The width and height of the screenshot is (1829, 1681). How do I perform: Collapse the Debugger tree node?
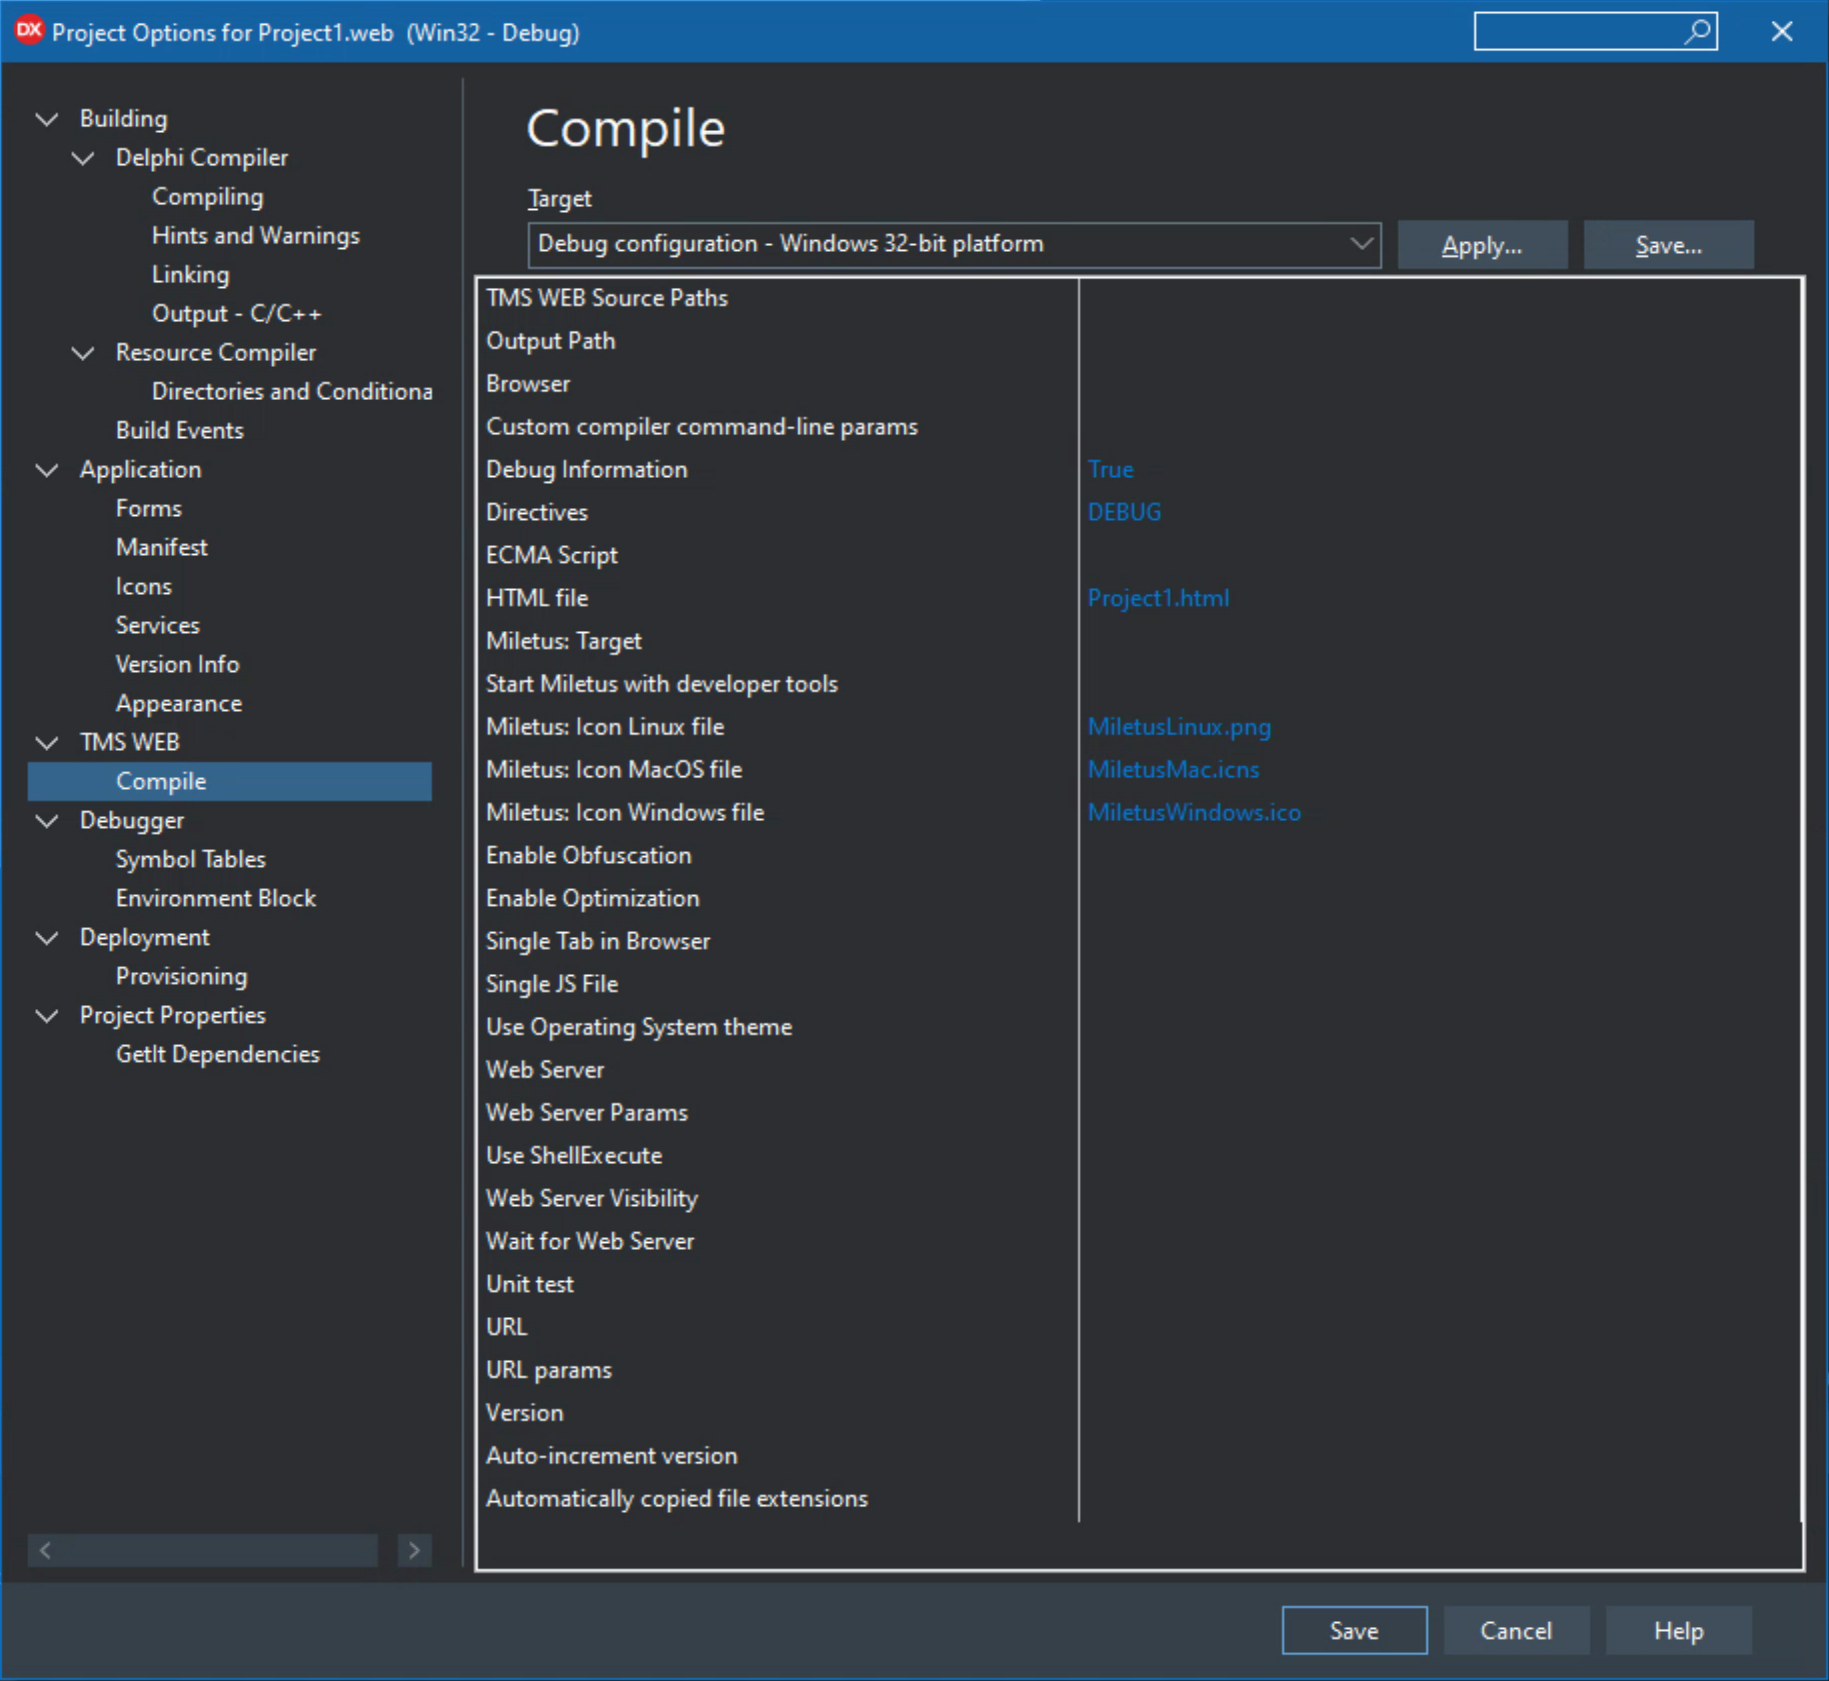pyautogui.click(x=47, y=821)
